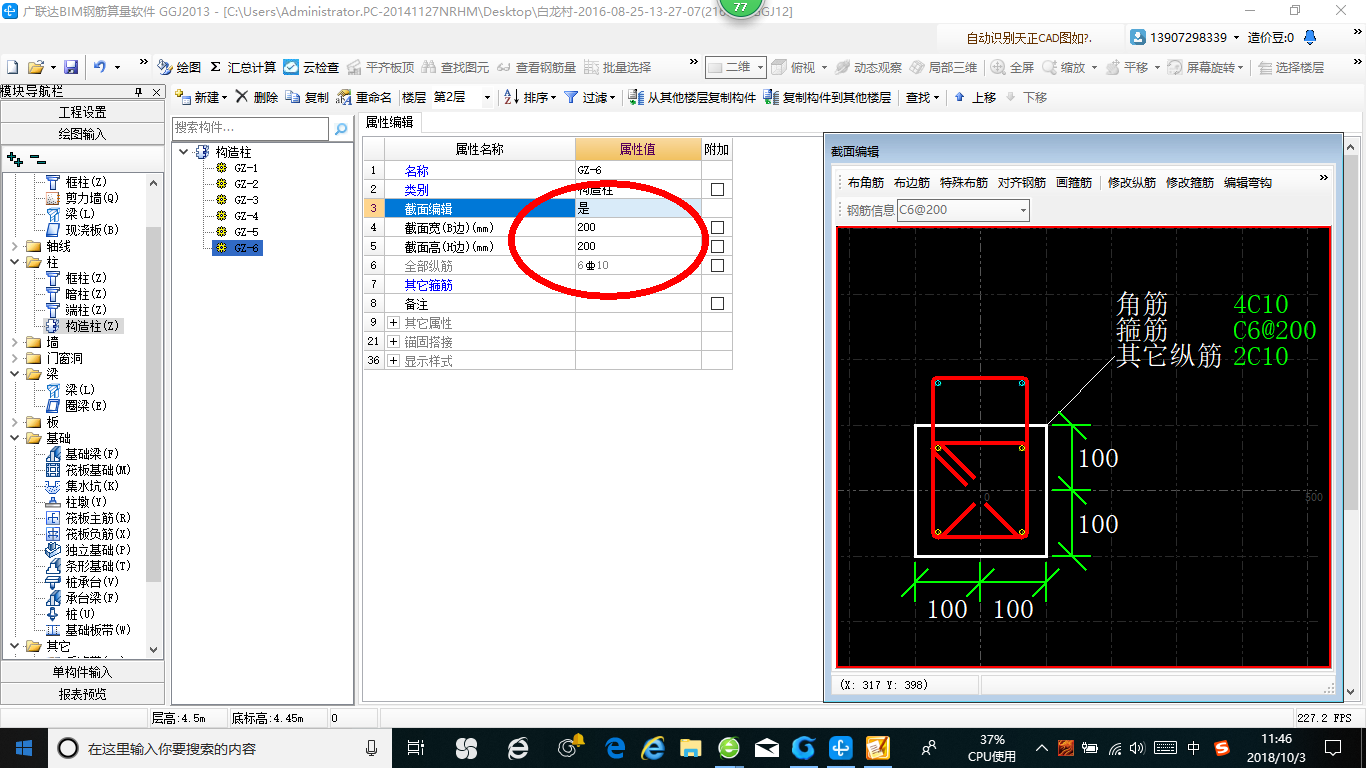Viewport: 1366px width, 768px height.
Task: Open the 工程设置 navigation section
Action: click(82, 112)
